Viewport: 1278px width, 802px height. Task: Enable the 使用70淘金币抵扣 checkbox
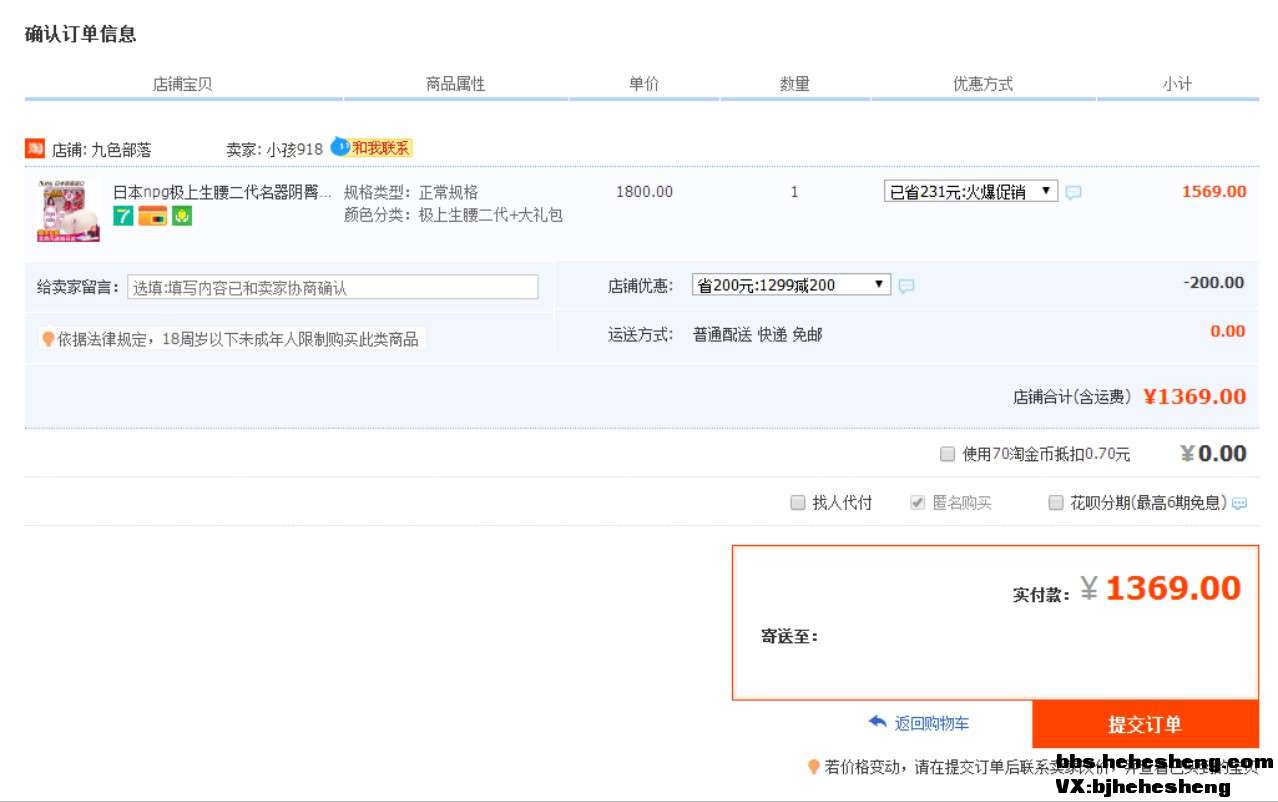[947, 455]
